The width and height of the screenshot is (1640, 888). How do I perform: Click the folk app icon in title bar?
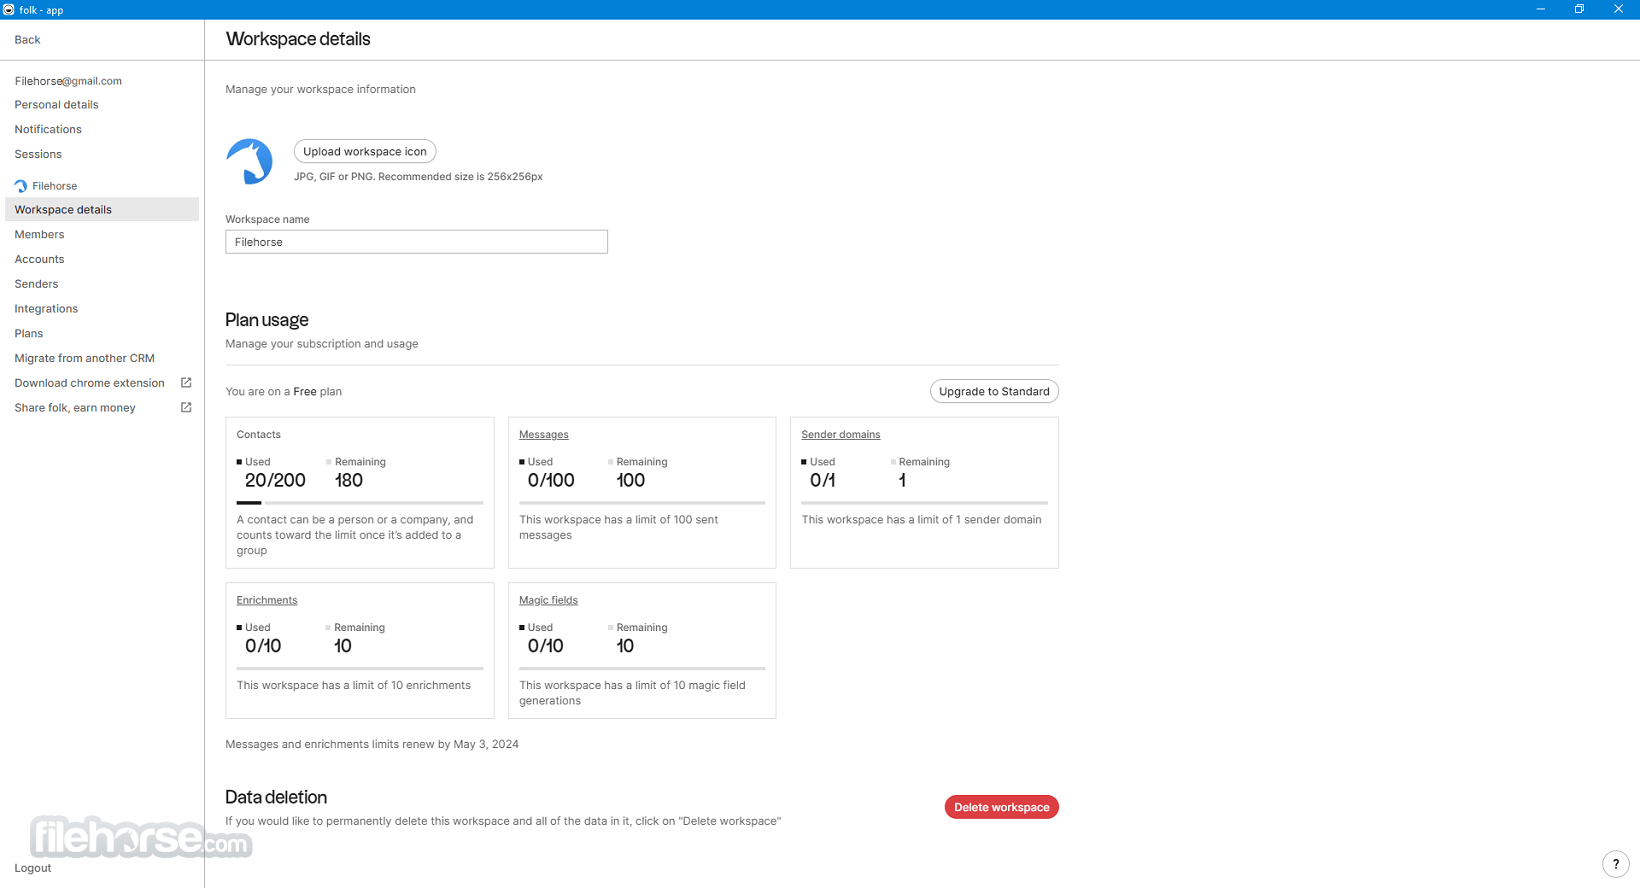point(9,9)
